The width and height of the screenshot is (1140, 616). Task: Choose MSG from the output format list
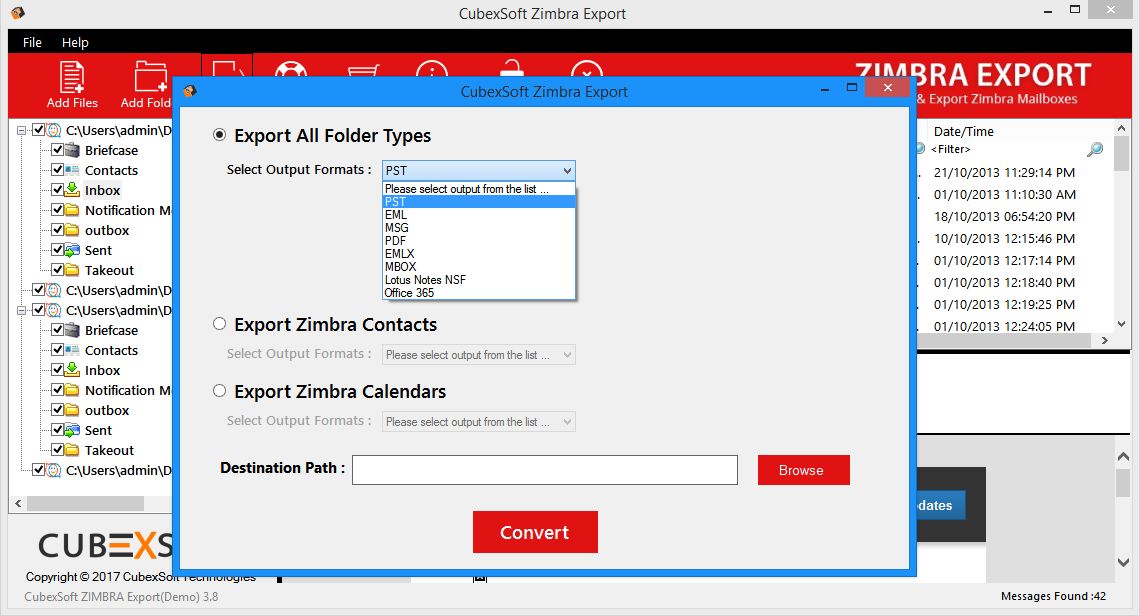point(479,228)
